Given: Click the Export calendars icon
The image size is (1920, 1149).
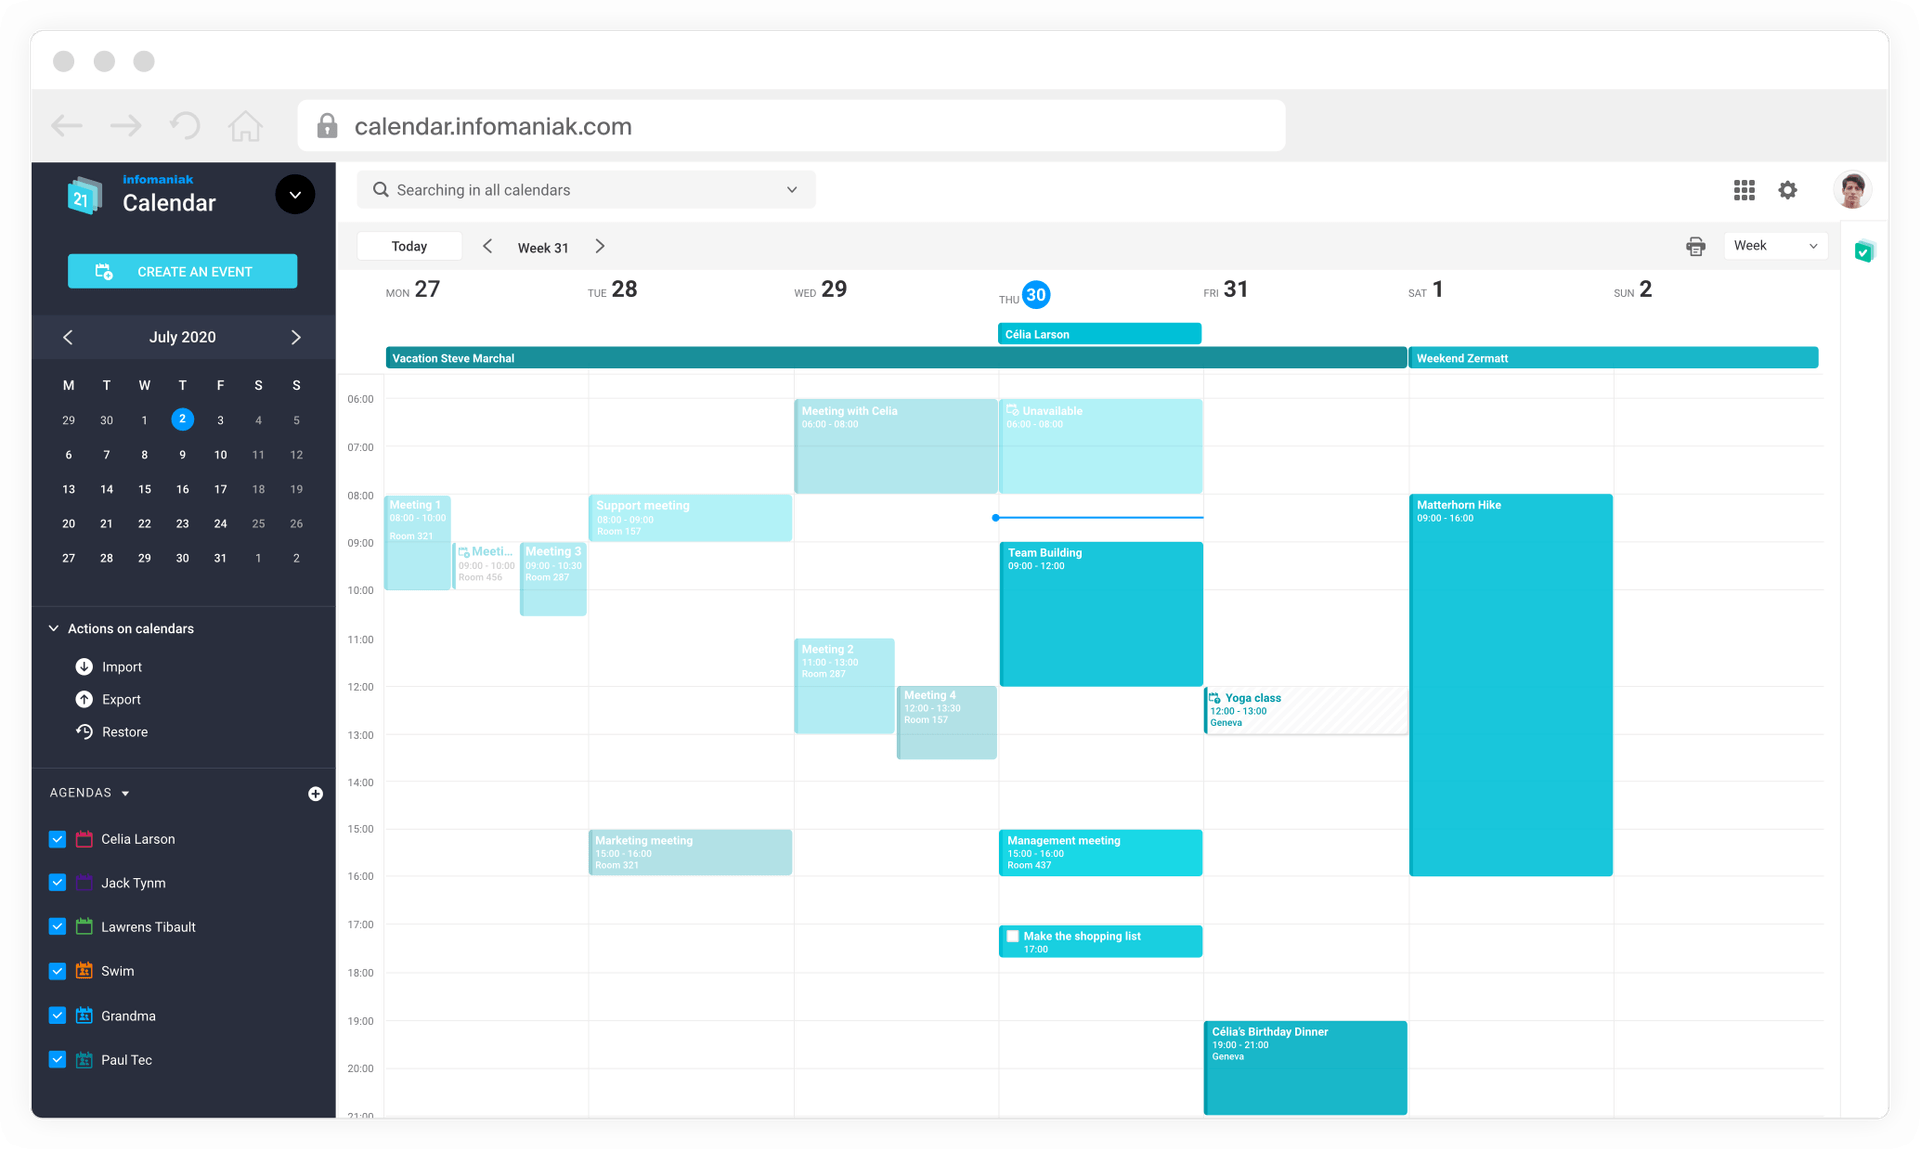Looking at the screenshot, I should coord(83,698).
